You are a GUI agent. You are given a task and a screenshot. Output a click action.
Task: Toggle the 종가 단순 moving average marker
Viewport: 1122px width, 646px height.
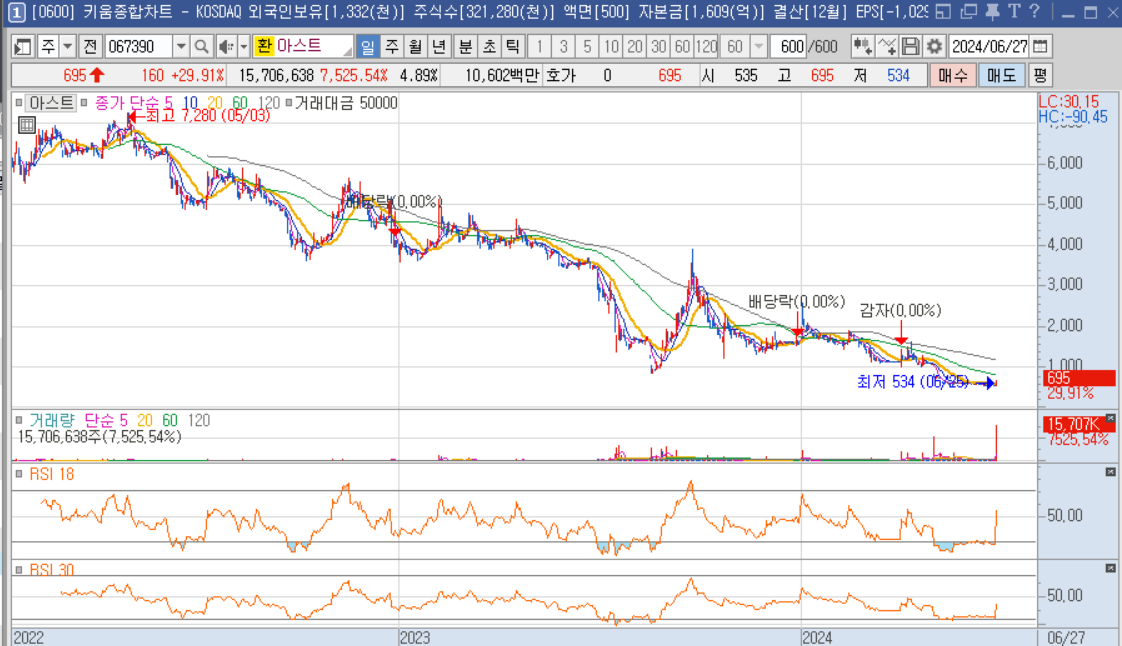[x=84, y=103]
